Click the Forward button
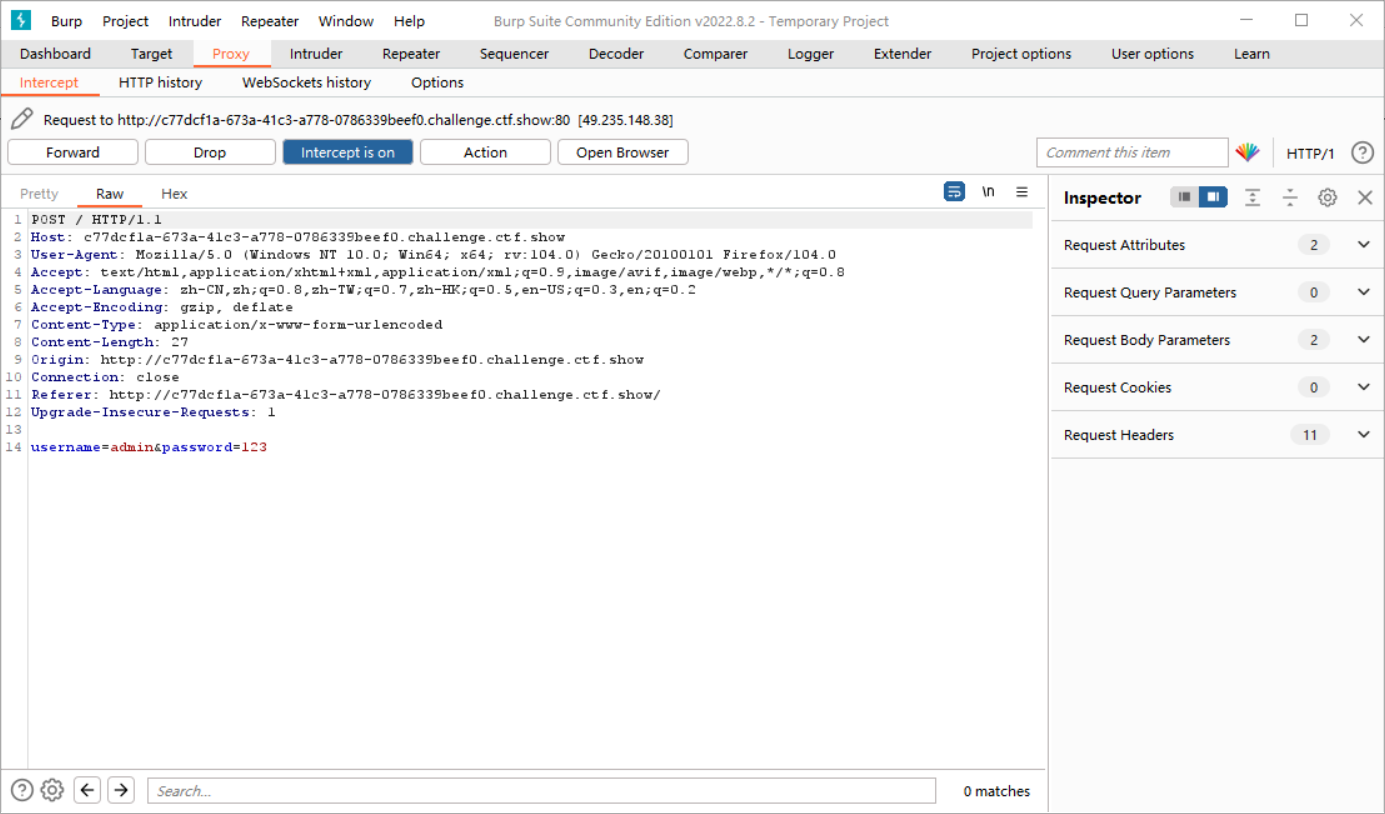 [x=73, y=152]
